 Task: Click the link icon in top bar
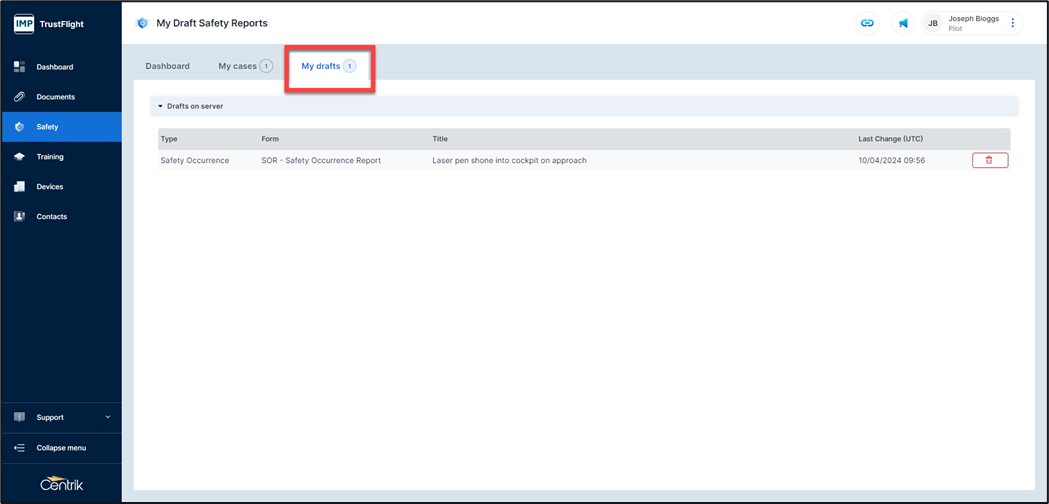[x=867, y=23]
